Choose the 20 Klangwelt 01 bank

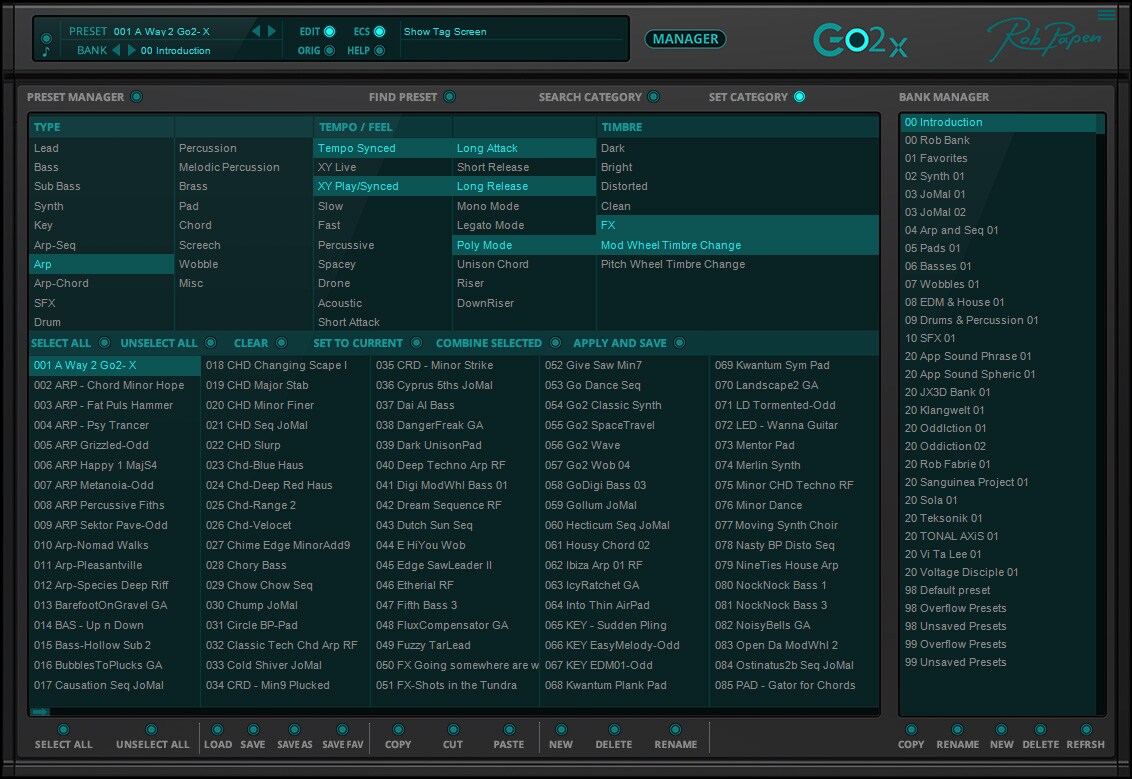coord(998,410)
